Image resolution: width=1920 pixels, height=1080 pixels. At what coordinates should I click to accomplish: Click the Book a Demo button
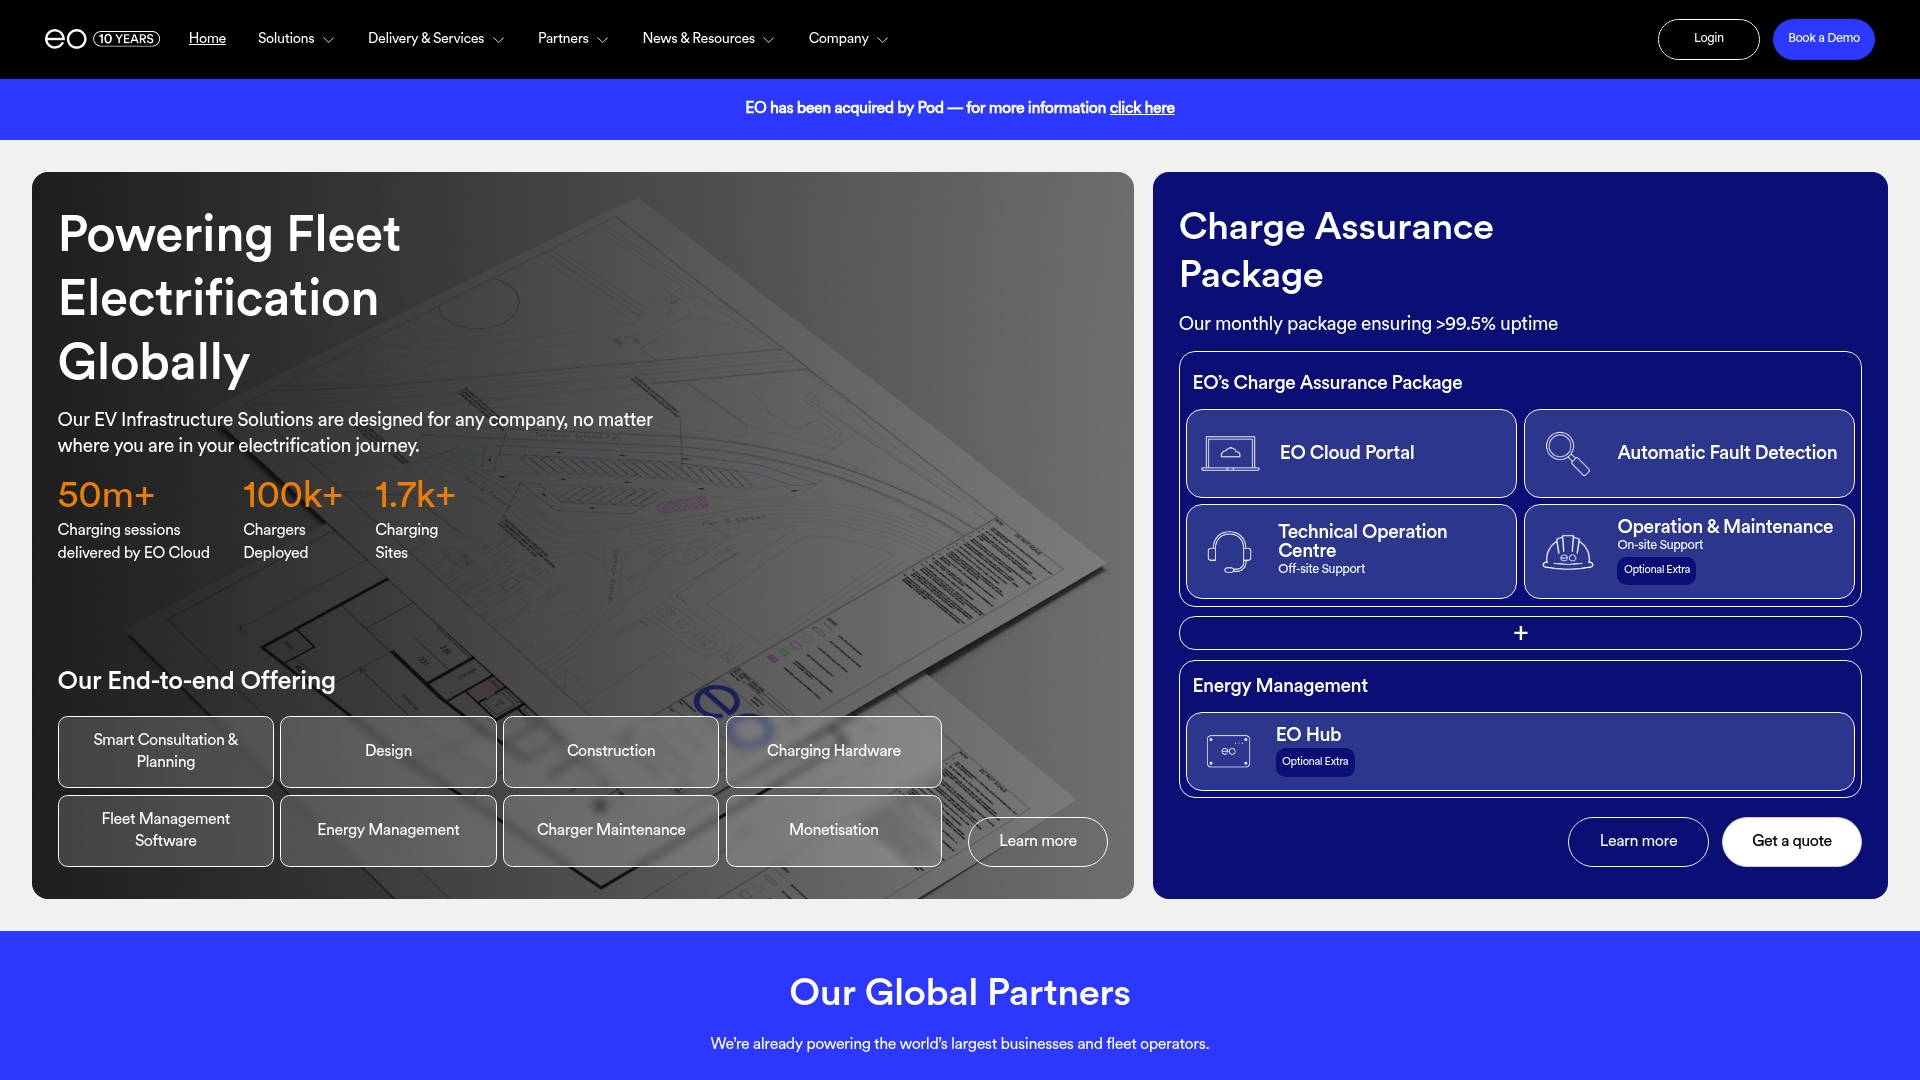(1823, 39)
